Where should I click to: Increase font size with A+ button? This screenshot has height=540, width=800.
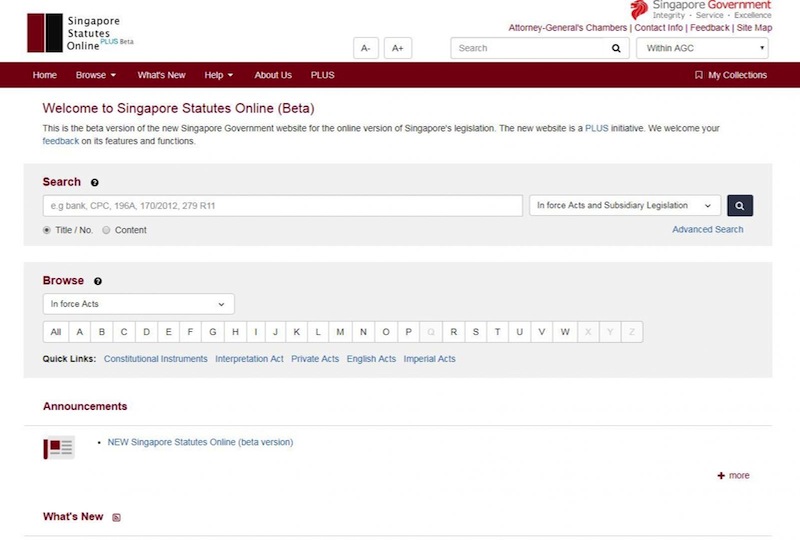[x=397, y=48]
